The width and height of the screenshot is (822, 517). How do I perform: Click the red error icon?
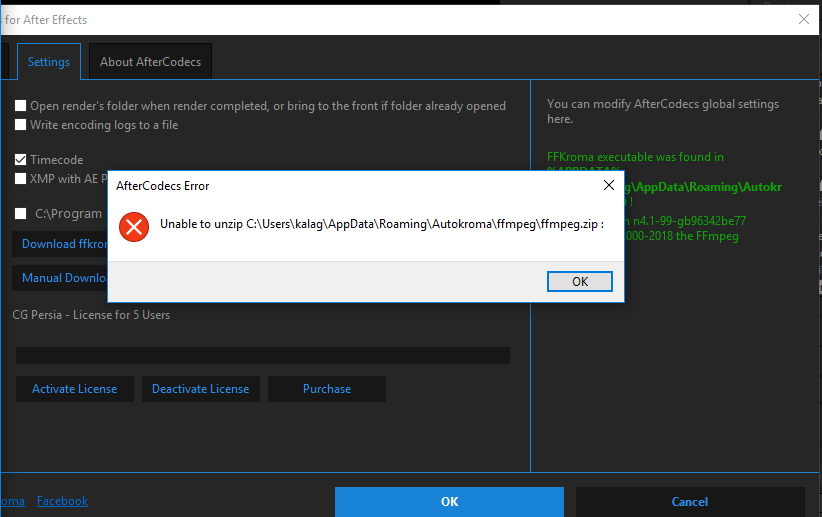click(x=134, y=227)
